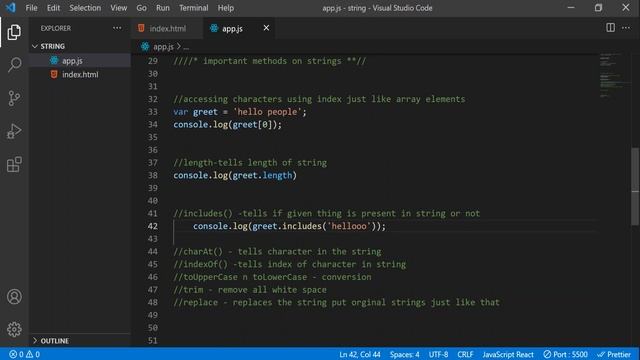This screenshot has height=360, width=640.
Task: Open Explorer views and more actions ellipsis
Action: point(117,28)
